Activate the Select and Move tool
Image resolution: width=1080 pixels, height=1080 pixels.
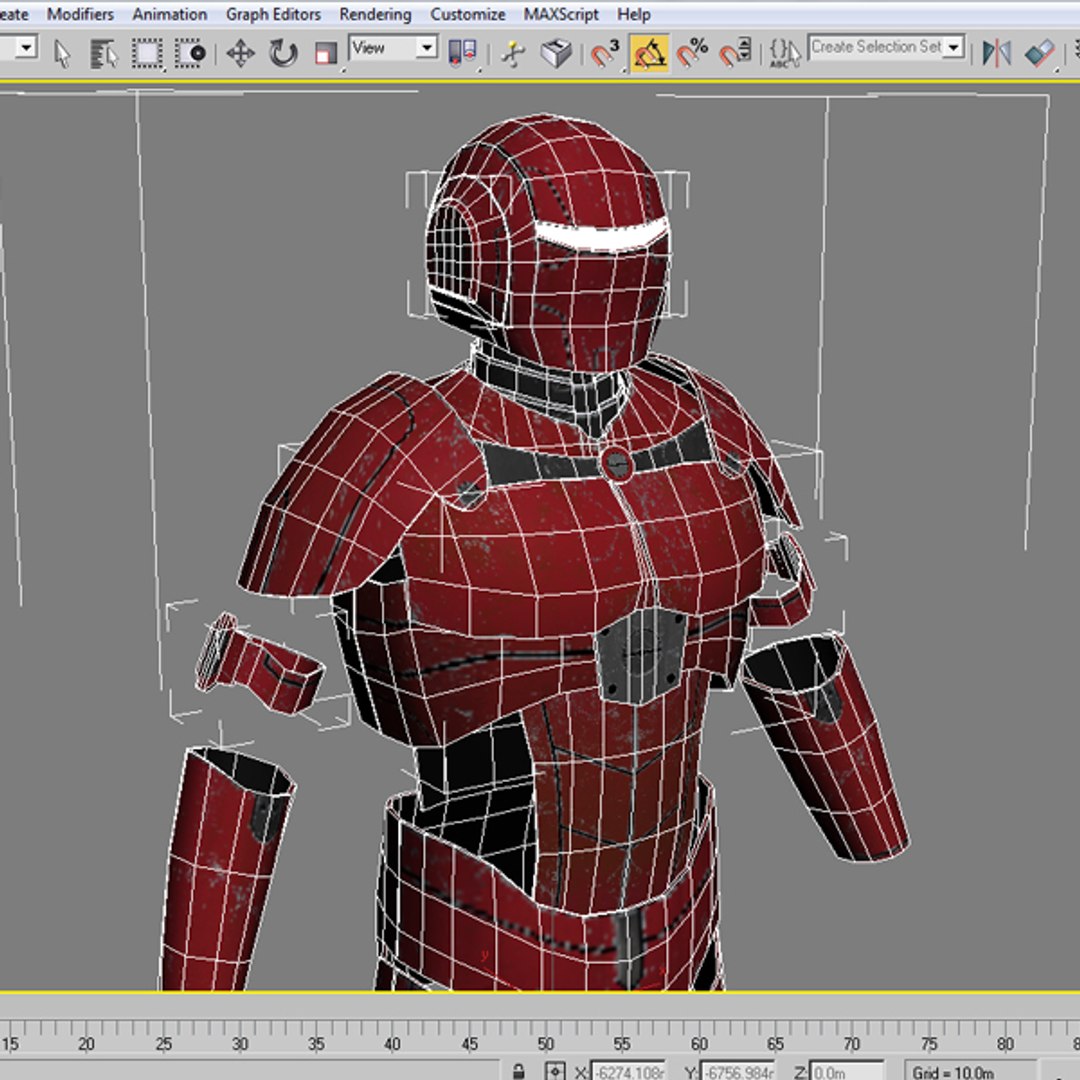[240, 54]
